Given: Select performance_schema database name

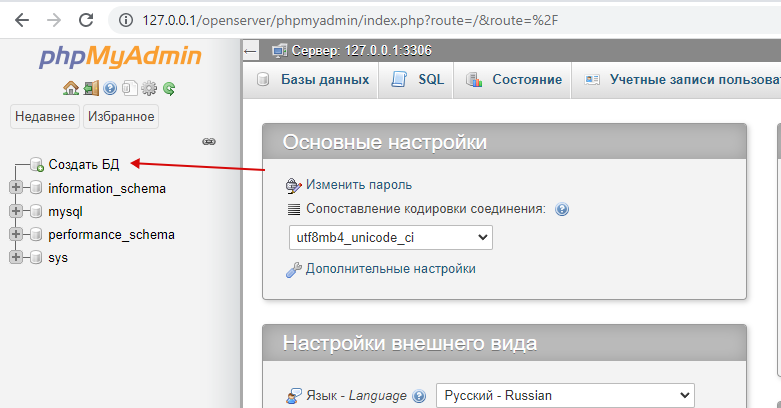Looking at the screenshot, I should pos(112,235).
